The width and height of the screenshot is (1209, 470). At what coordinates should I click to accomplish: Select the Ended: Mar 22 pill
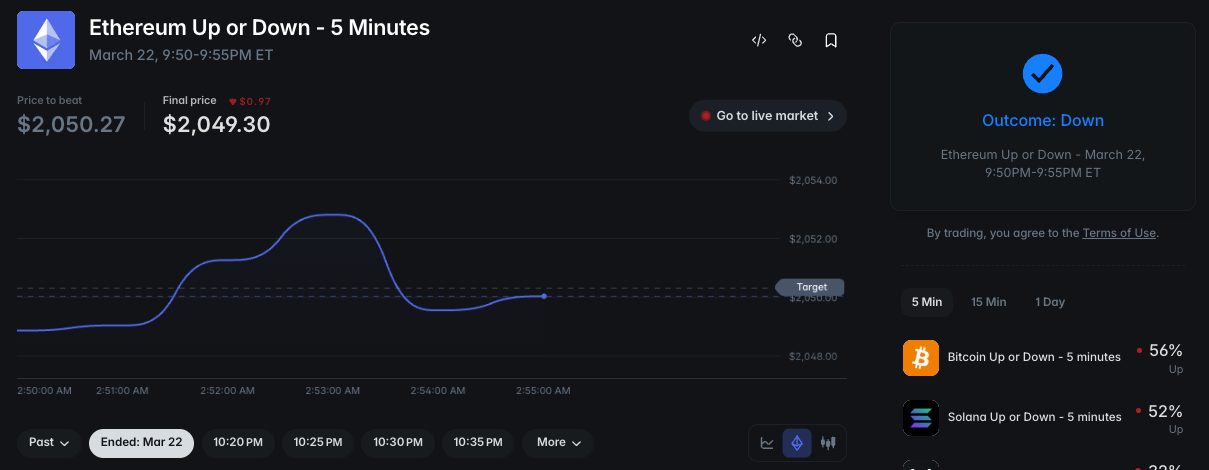pos(141,442)
